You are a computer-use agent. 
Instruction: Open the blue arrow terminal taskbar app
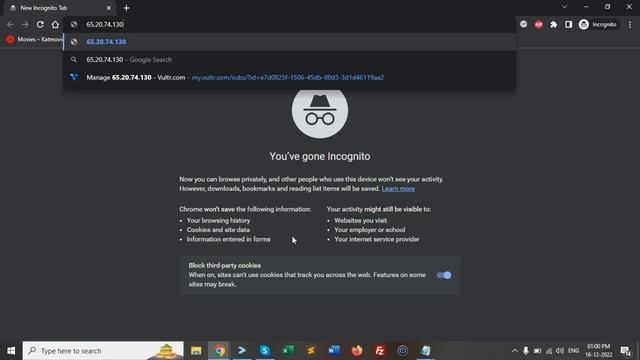tap(242, 351)
